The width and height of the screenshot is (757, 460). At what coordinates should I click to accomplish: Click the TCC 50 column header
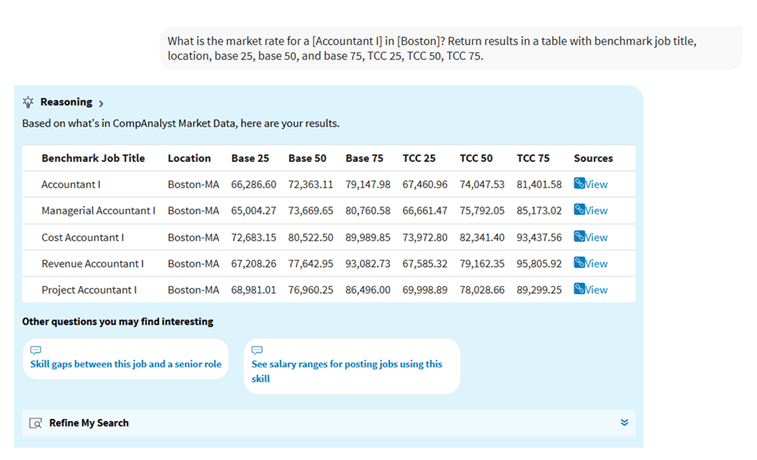pos(476,158)
